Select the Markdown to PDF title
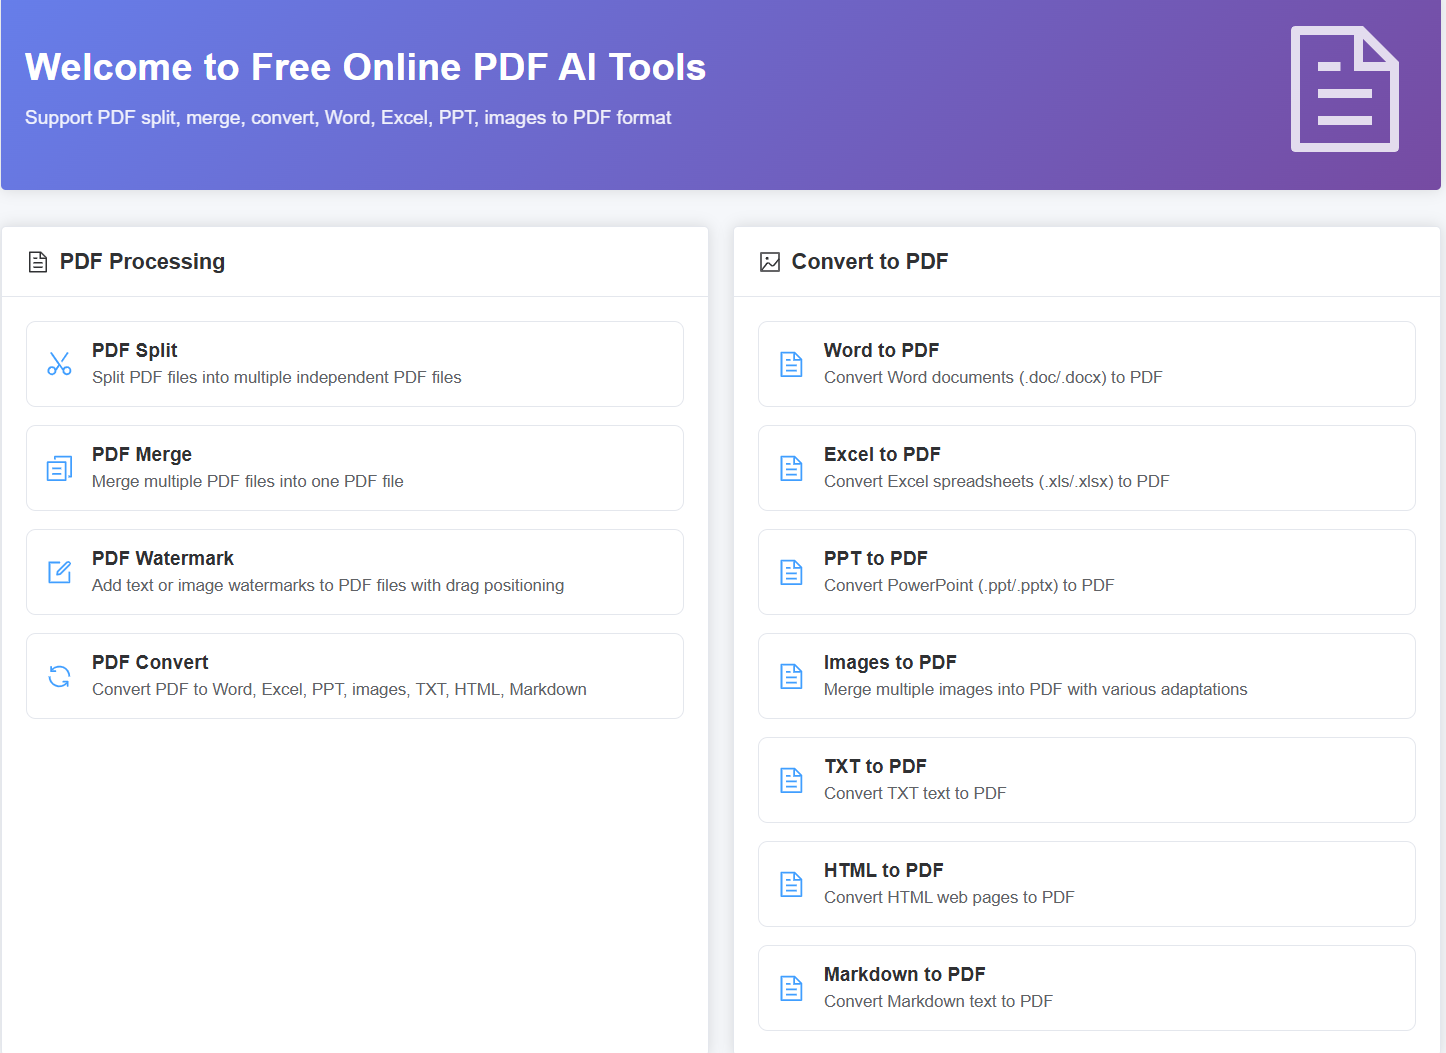 [x=904, y=974]
